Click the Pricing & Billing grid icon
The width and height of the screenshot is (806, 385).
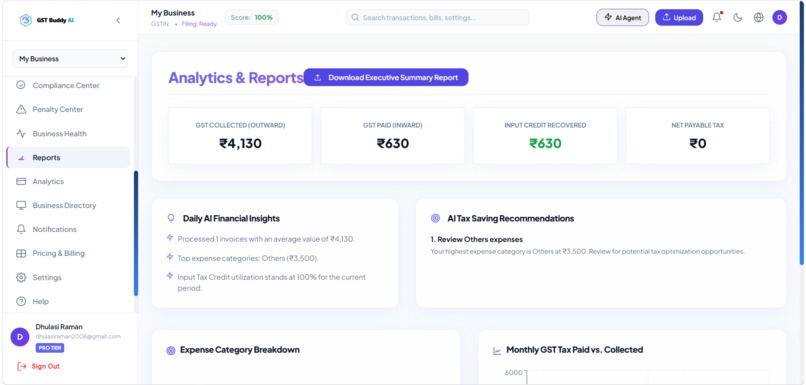pyautogui.click(x=21, y=253)
